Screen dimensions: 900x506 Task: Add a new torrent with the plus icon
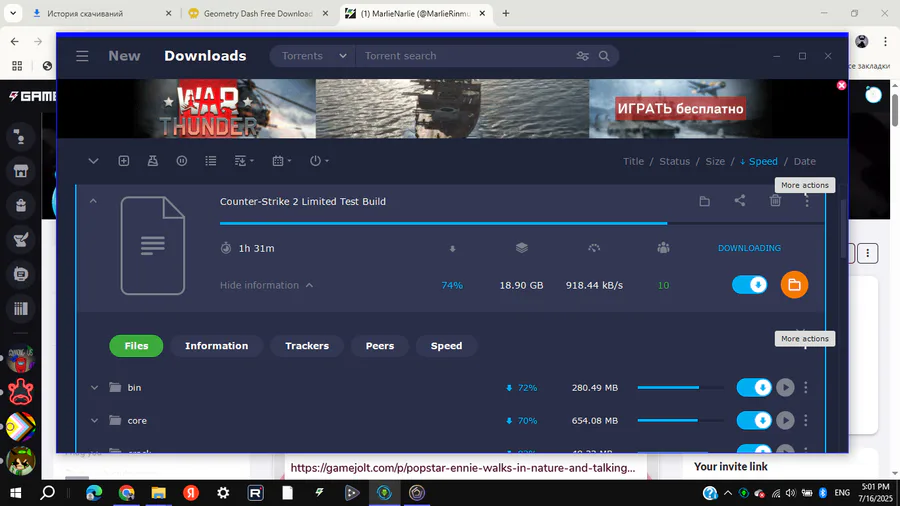click(123, 161)
